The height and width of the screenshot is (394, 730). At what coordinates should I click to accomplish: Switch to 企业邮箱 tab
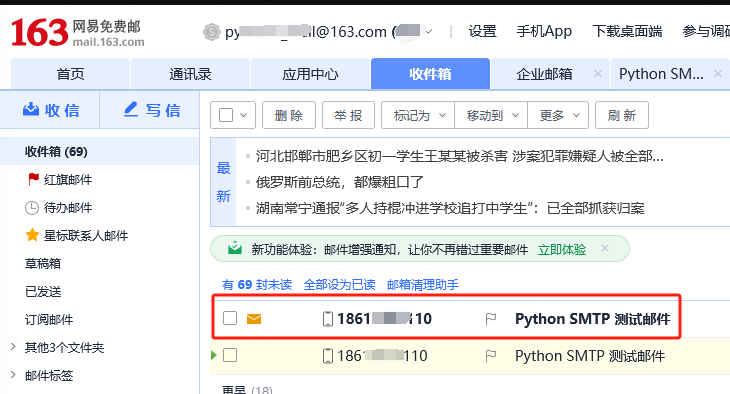(x=544, y=74)
